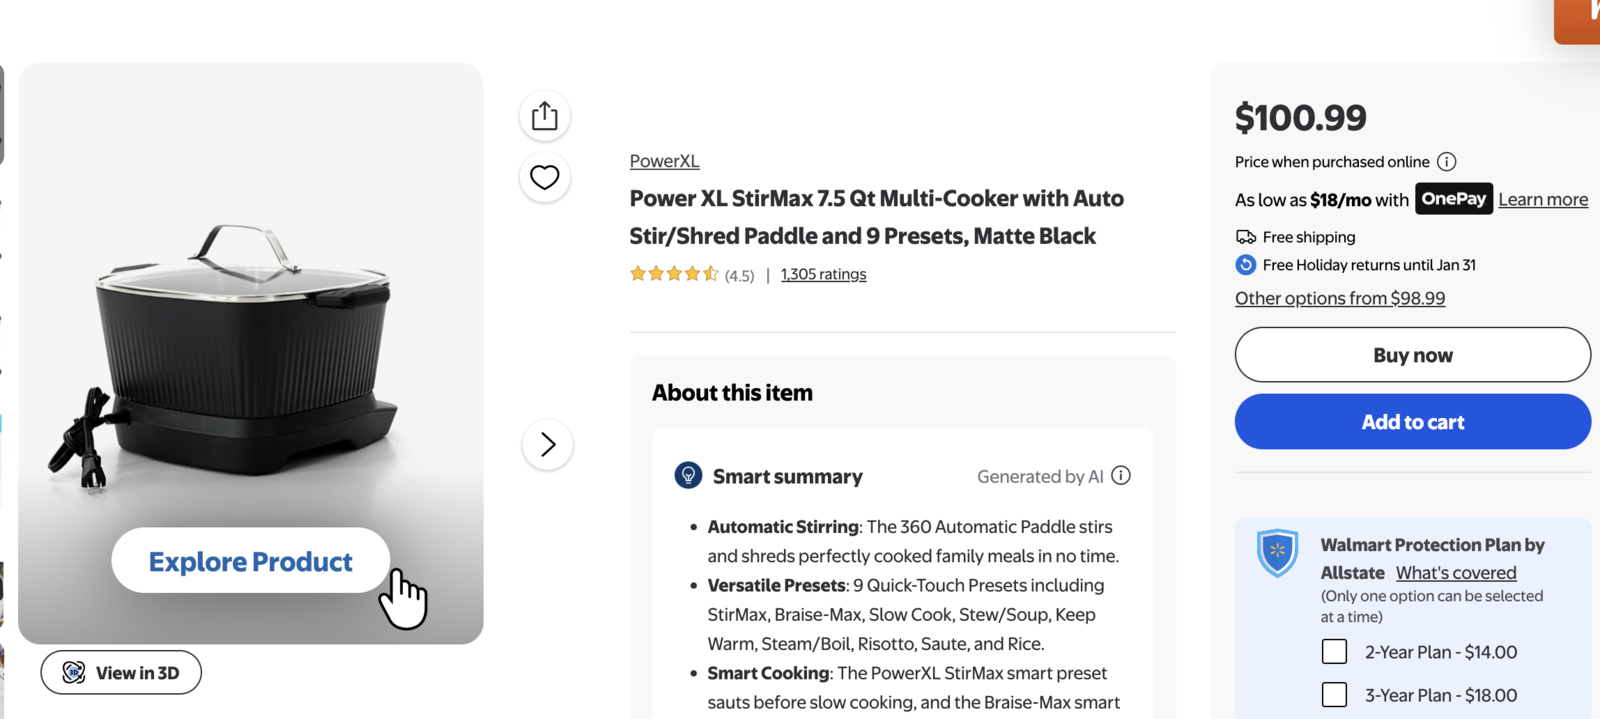This screenshot has height=719, width=1600.
Task: Open the PowerXL brand link
Action: click(664, 161)
